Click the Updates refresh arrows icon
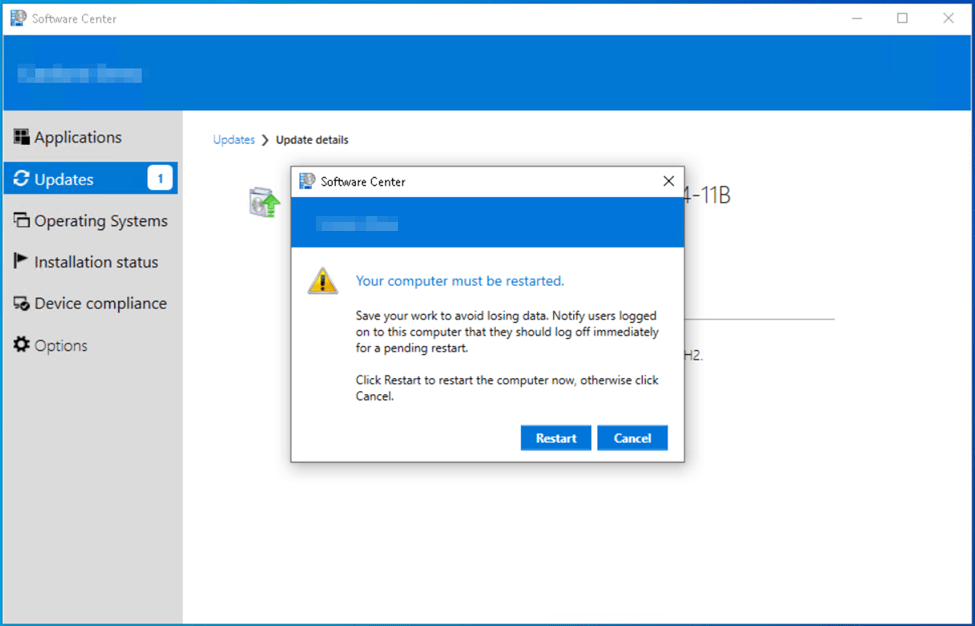Image resolution: width=975 pixels, height=626 pixels. pyautogui.click(x=21, y=179)
